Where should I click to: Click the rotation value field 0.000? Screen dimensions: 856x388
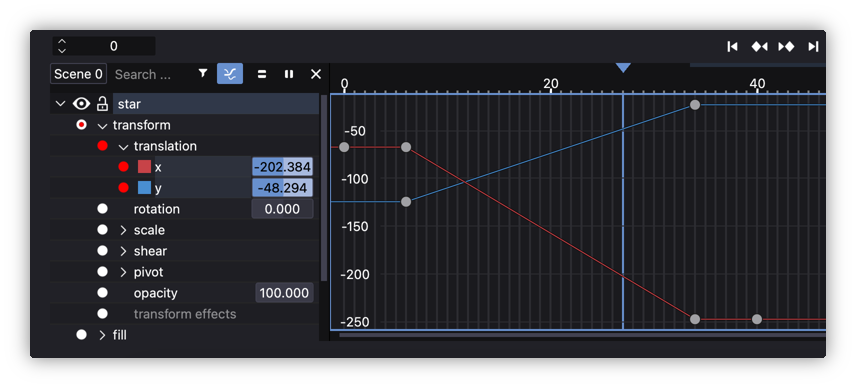click(x=282, y=209)
